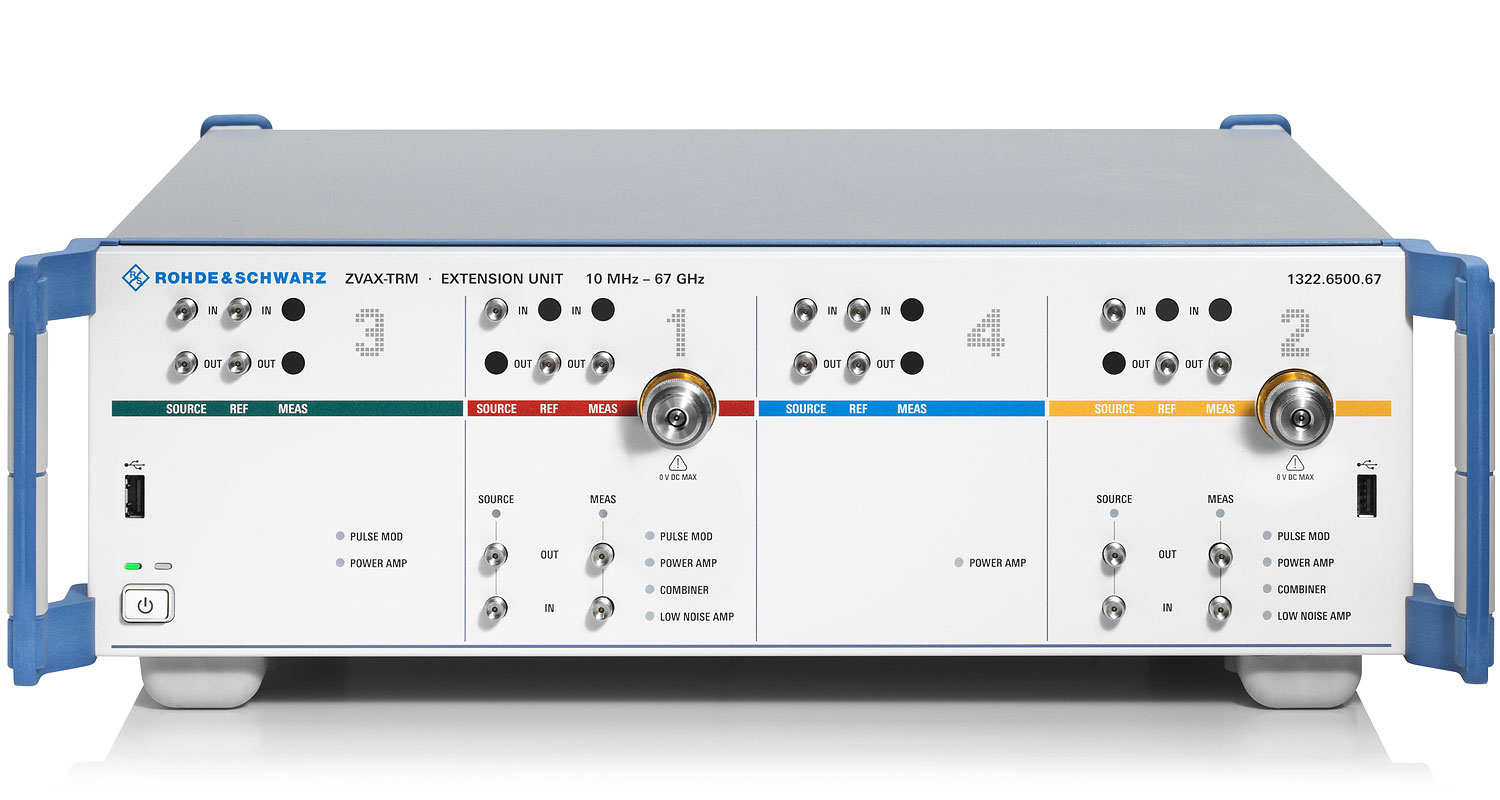
Task: Click the serial number 1322.6500.67
Action: tap(1333, 279)
